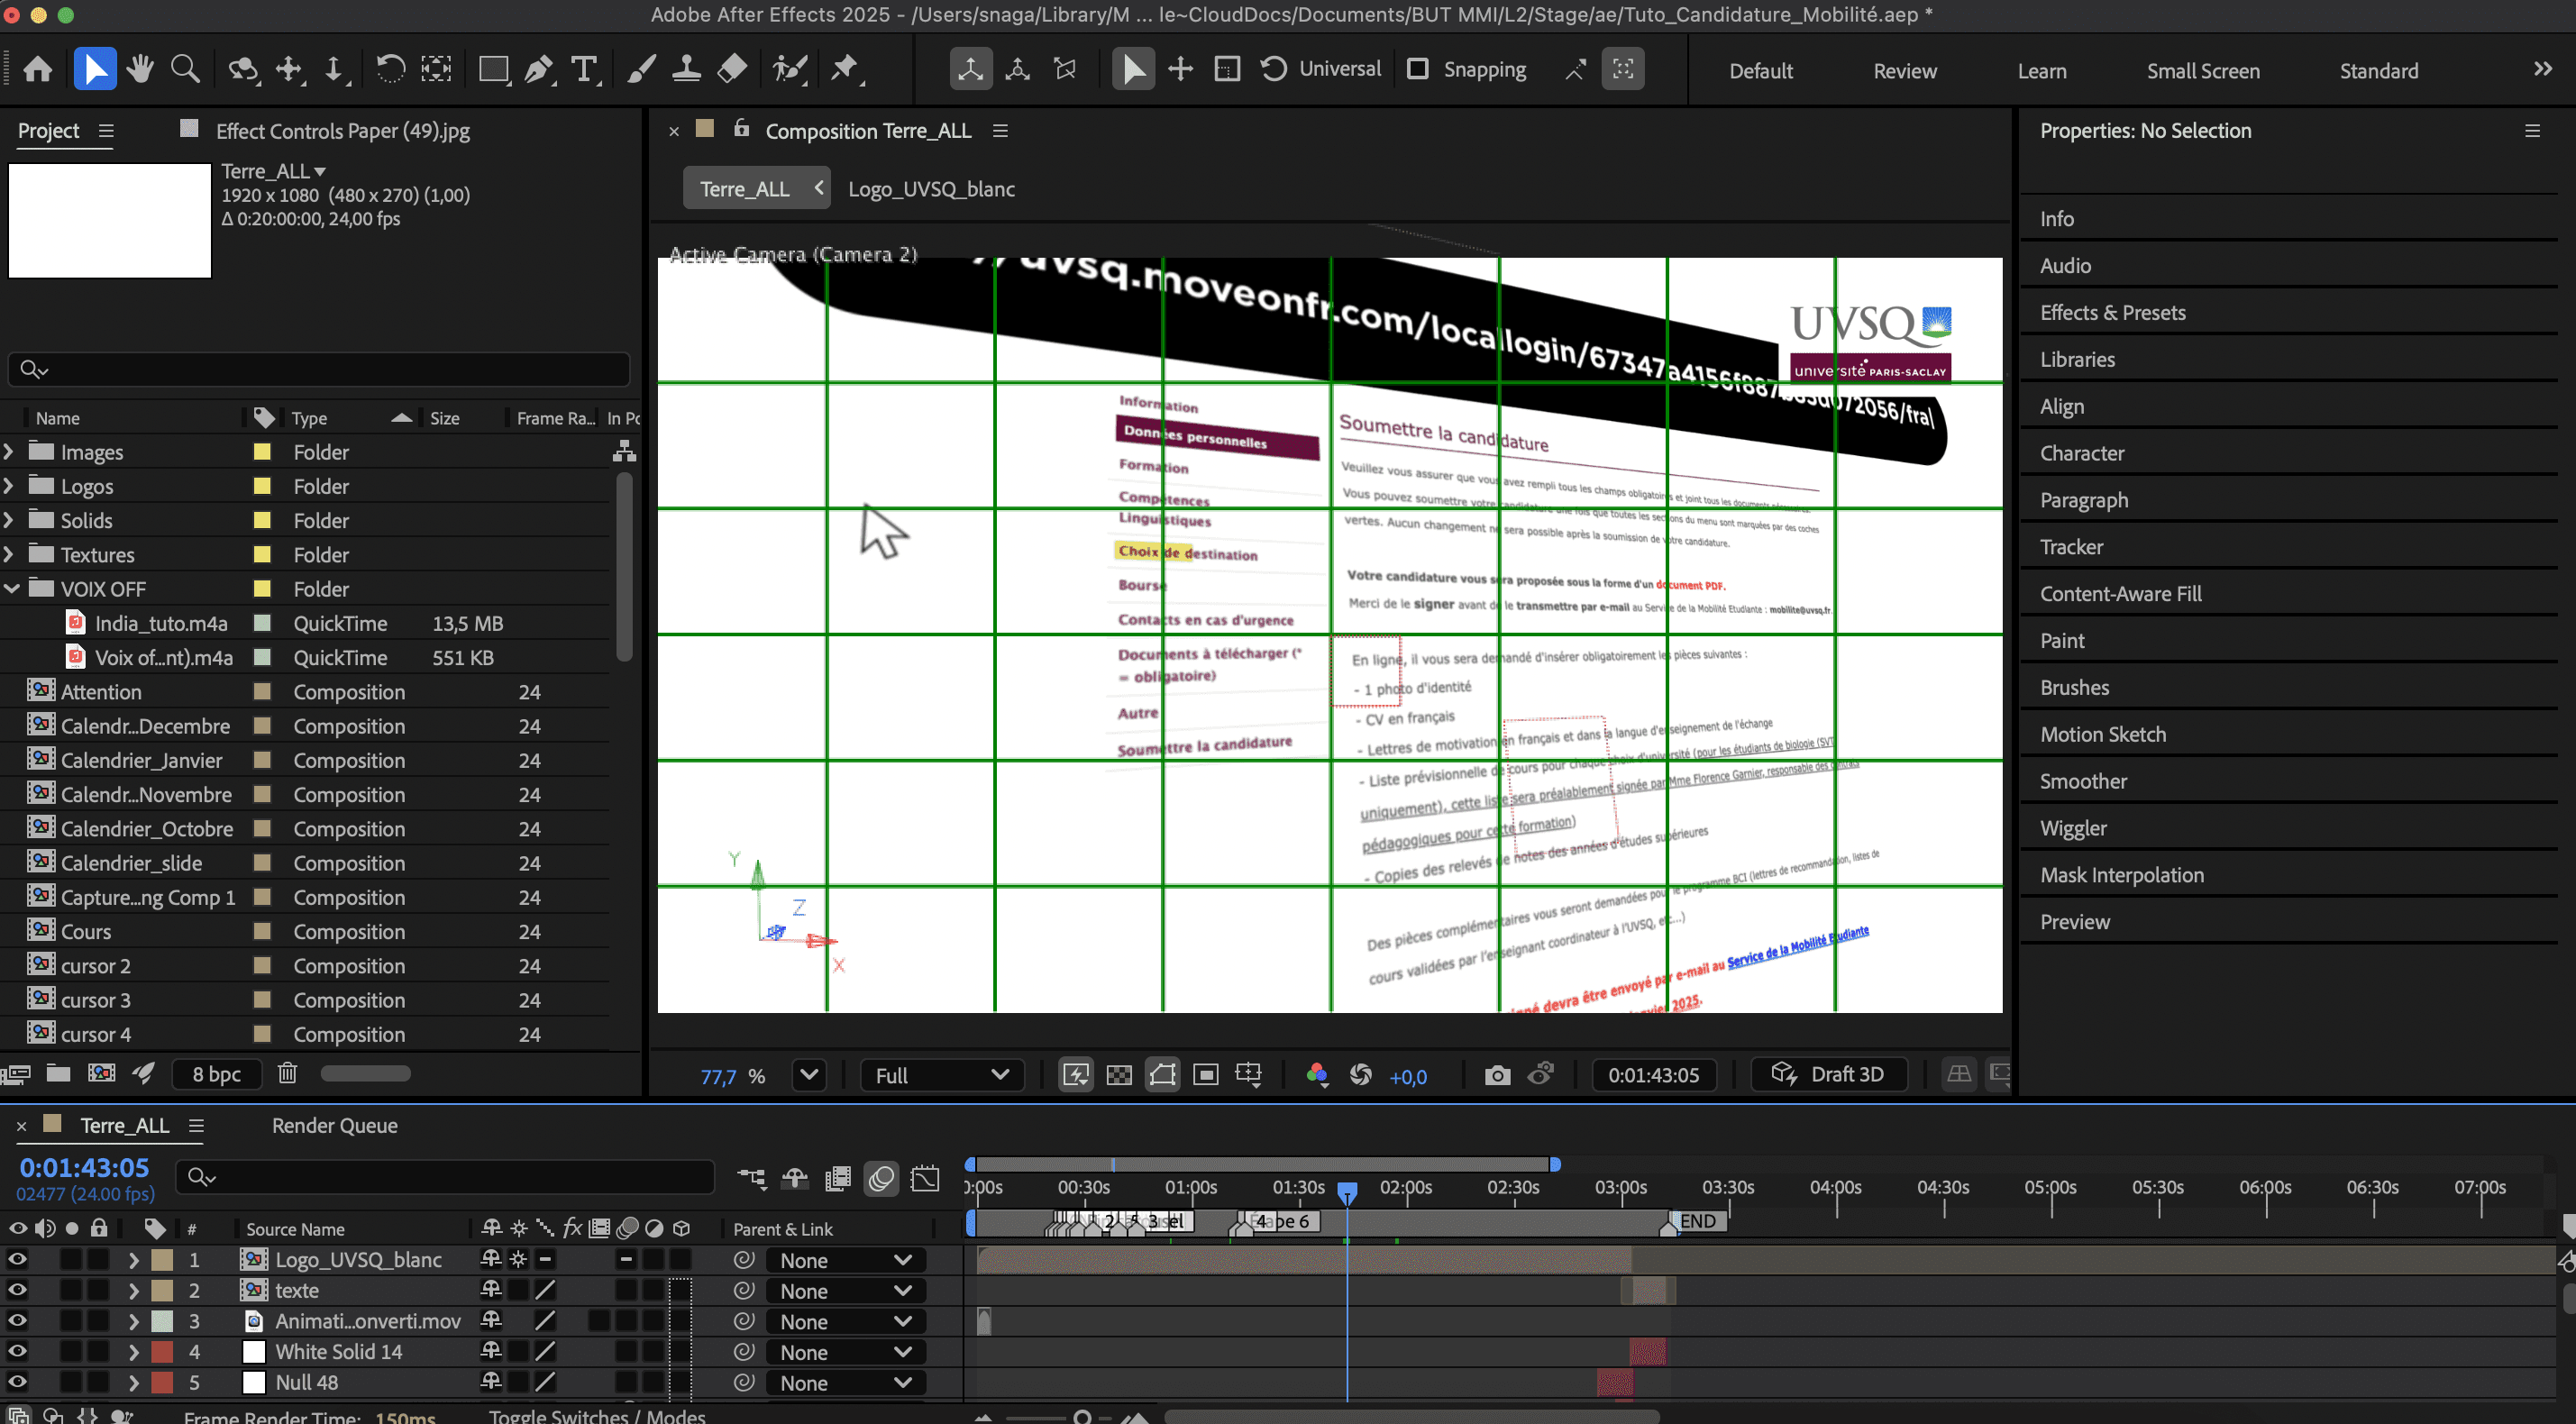Toggle transparency grid in viewer
The height and width of the screenshot is (1424, 2576).
(1119, 1075)
